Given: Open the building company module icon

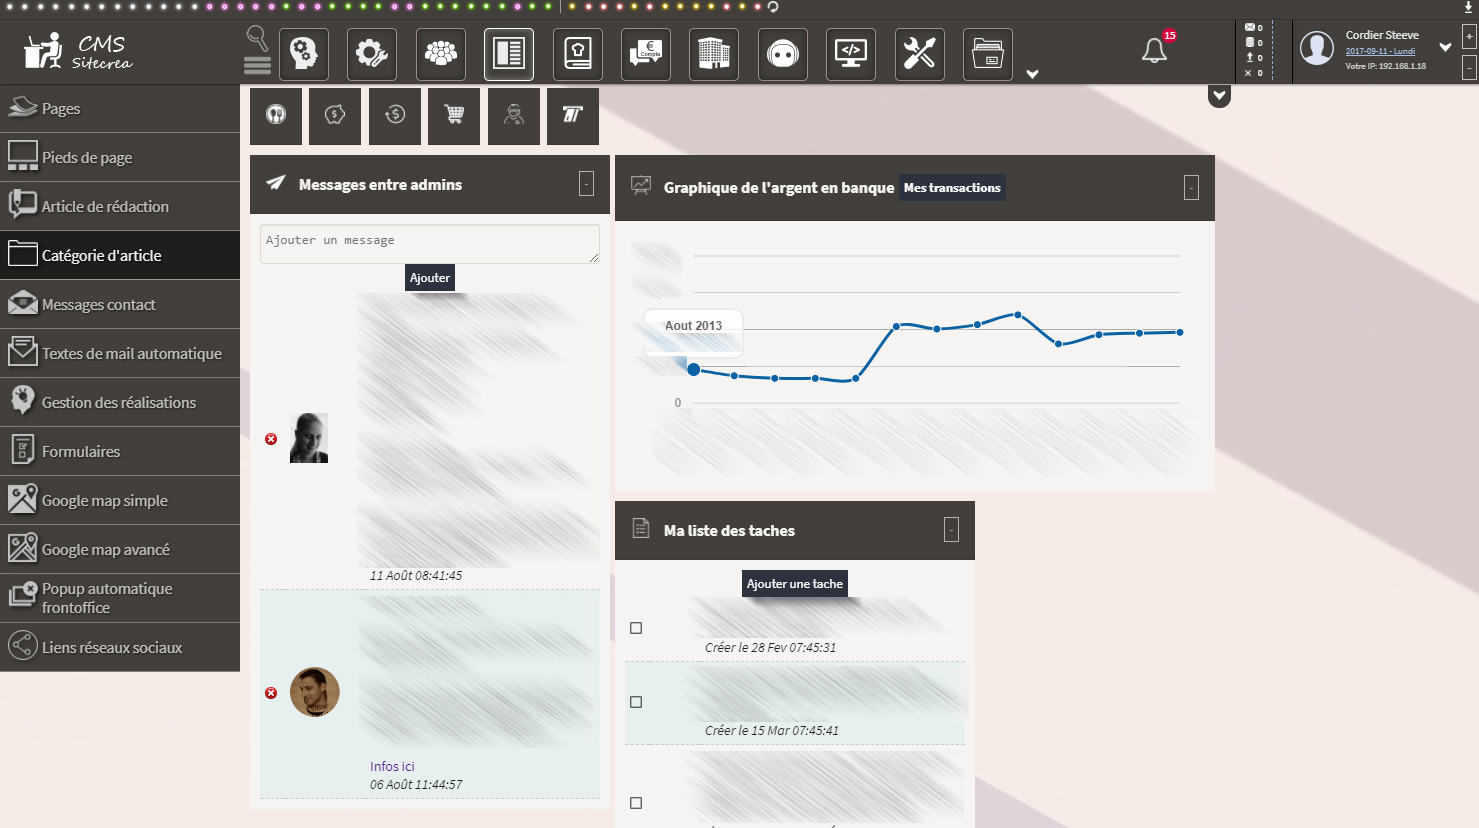Looking at the screenshot, I should (x=714, y=54).
